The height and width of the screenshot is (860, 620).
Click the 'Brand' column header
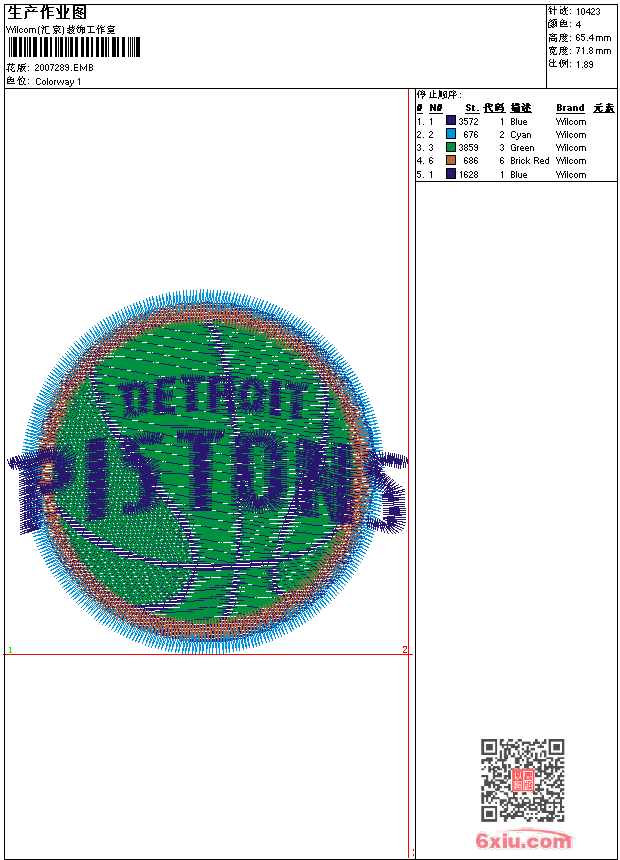[x=570, y=108]
